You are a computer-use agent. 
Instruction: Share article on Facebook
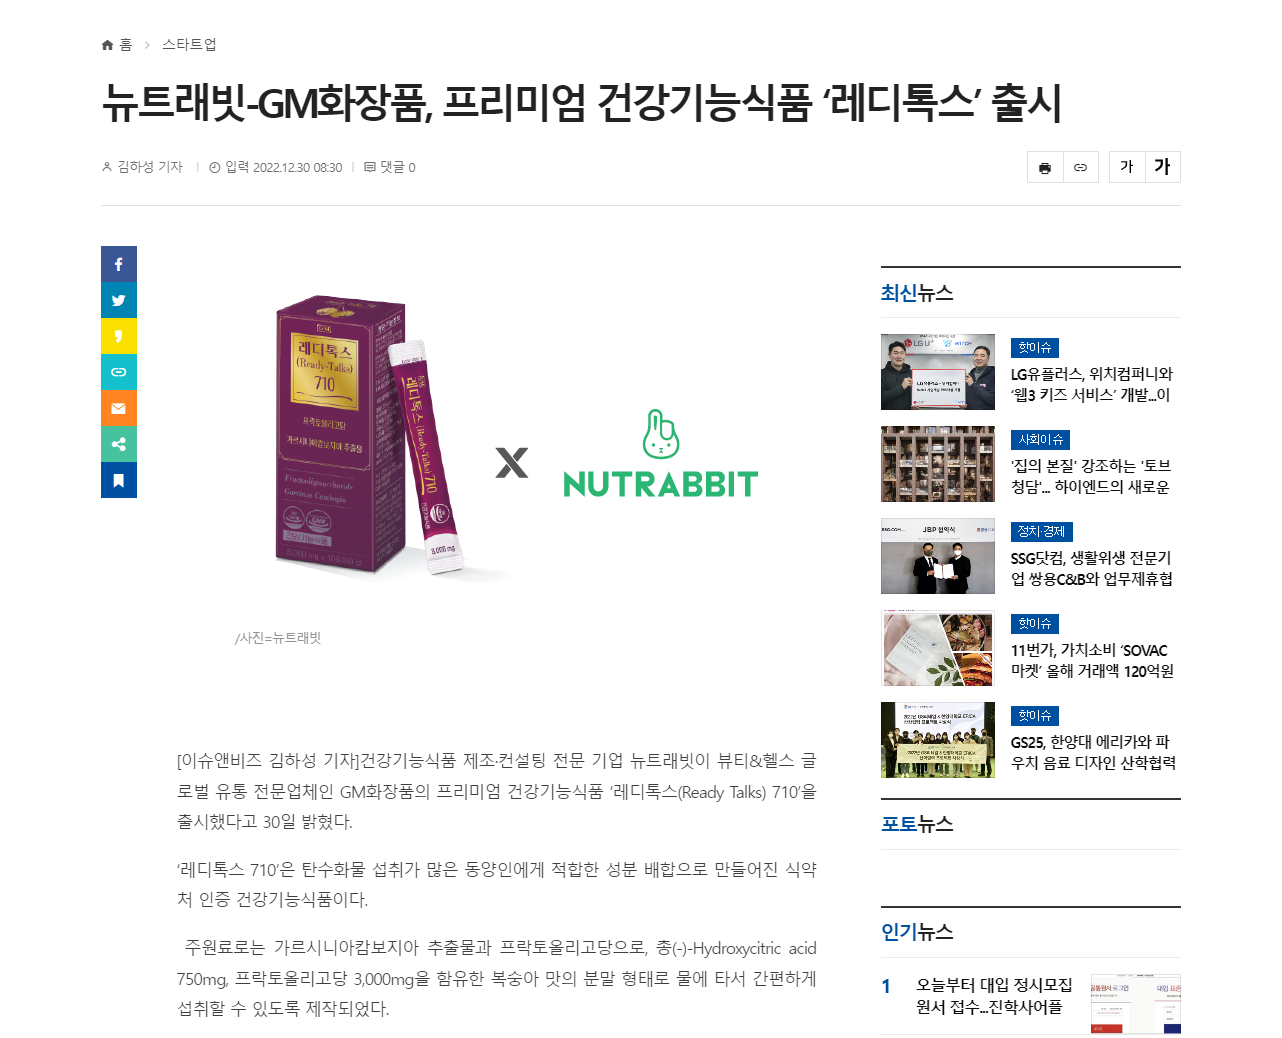119,264
